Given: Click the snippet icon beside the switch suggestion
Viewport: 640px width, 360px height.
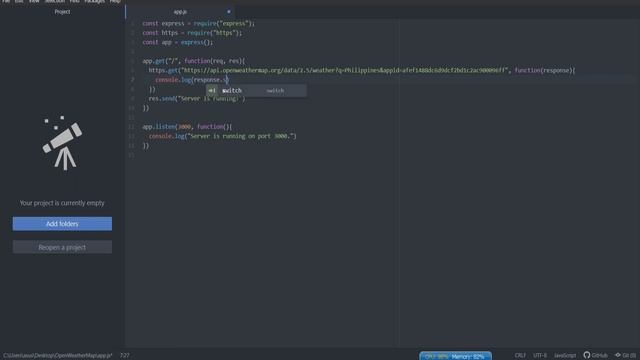Looking at the screenshot, I should point(212,91).
